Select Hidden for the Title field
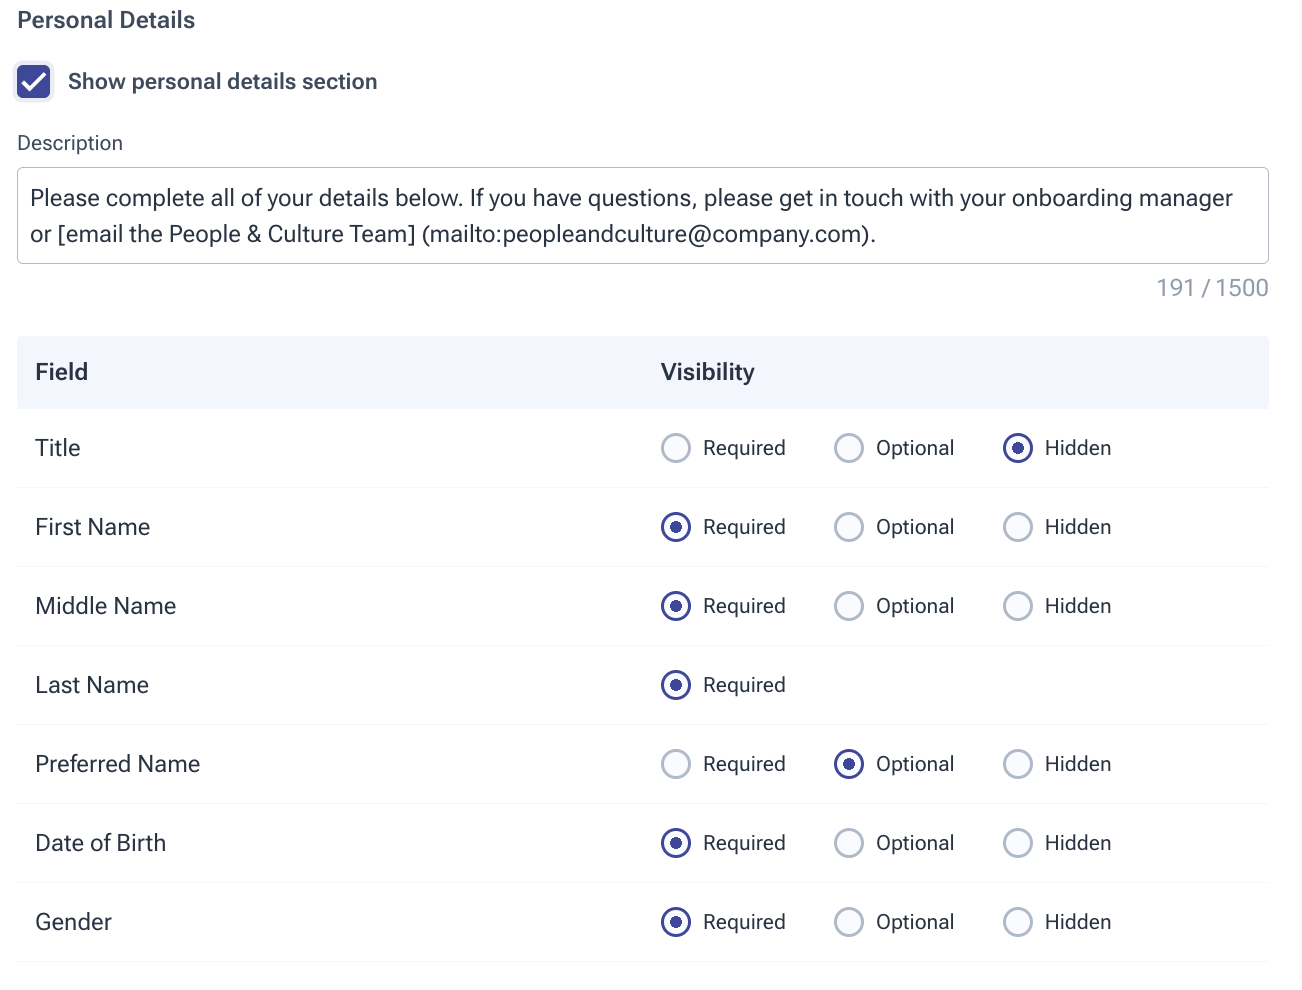 (1018, 448)
